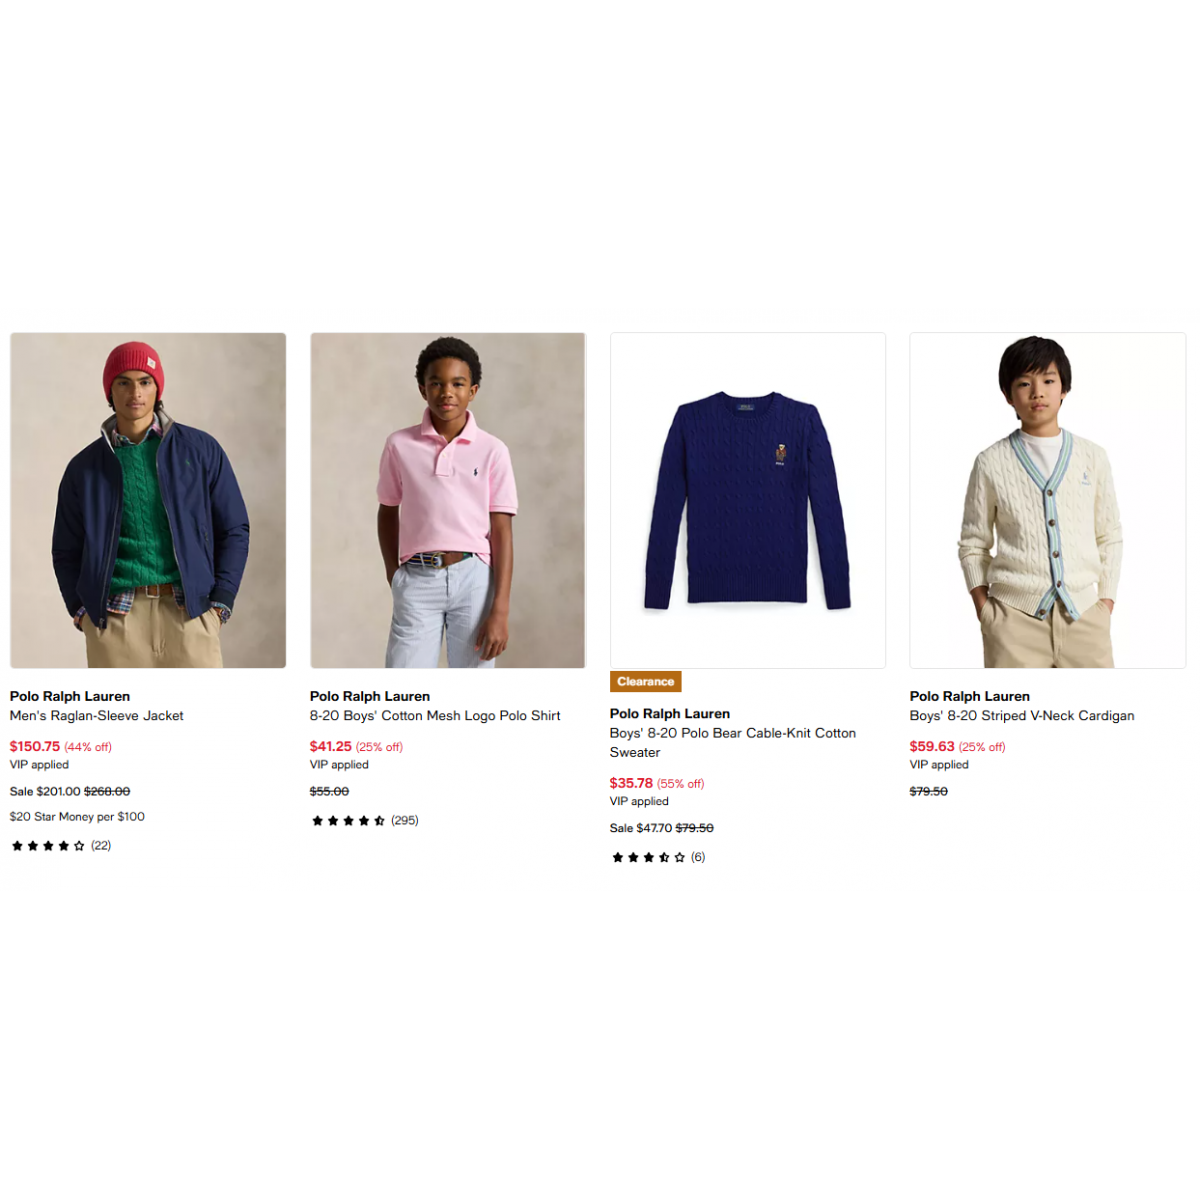Click the $41.25 polo shirt price
This screenshot has height=1200, width=1200.
331,747
